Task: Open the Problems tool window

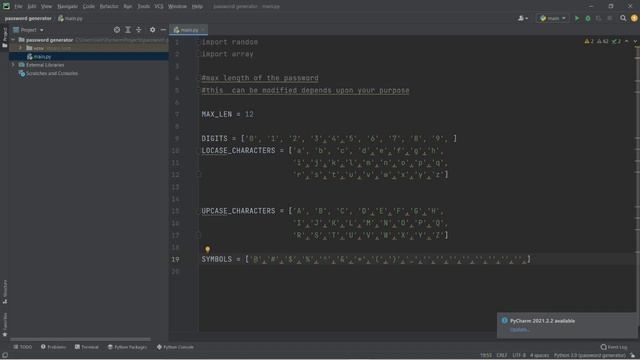Action: (53, 347)
